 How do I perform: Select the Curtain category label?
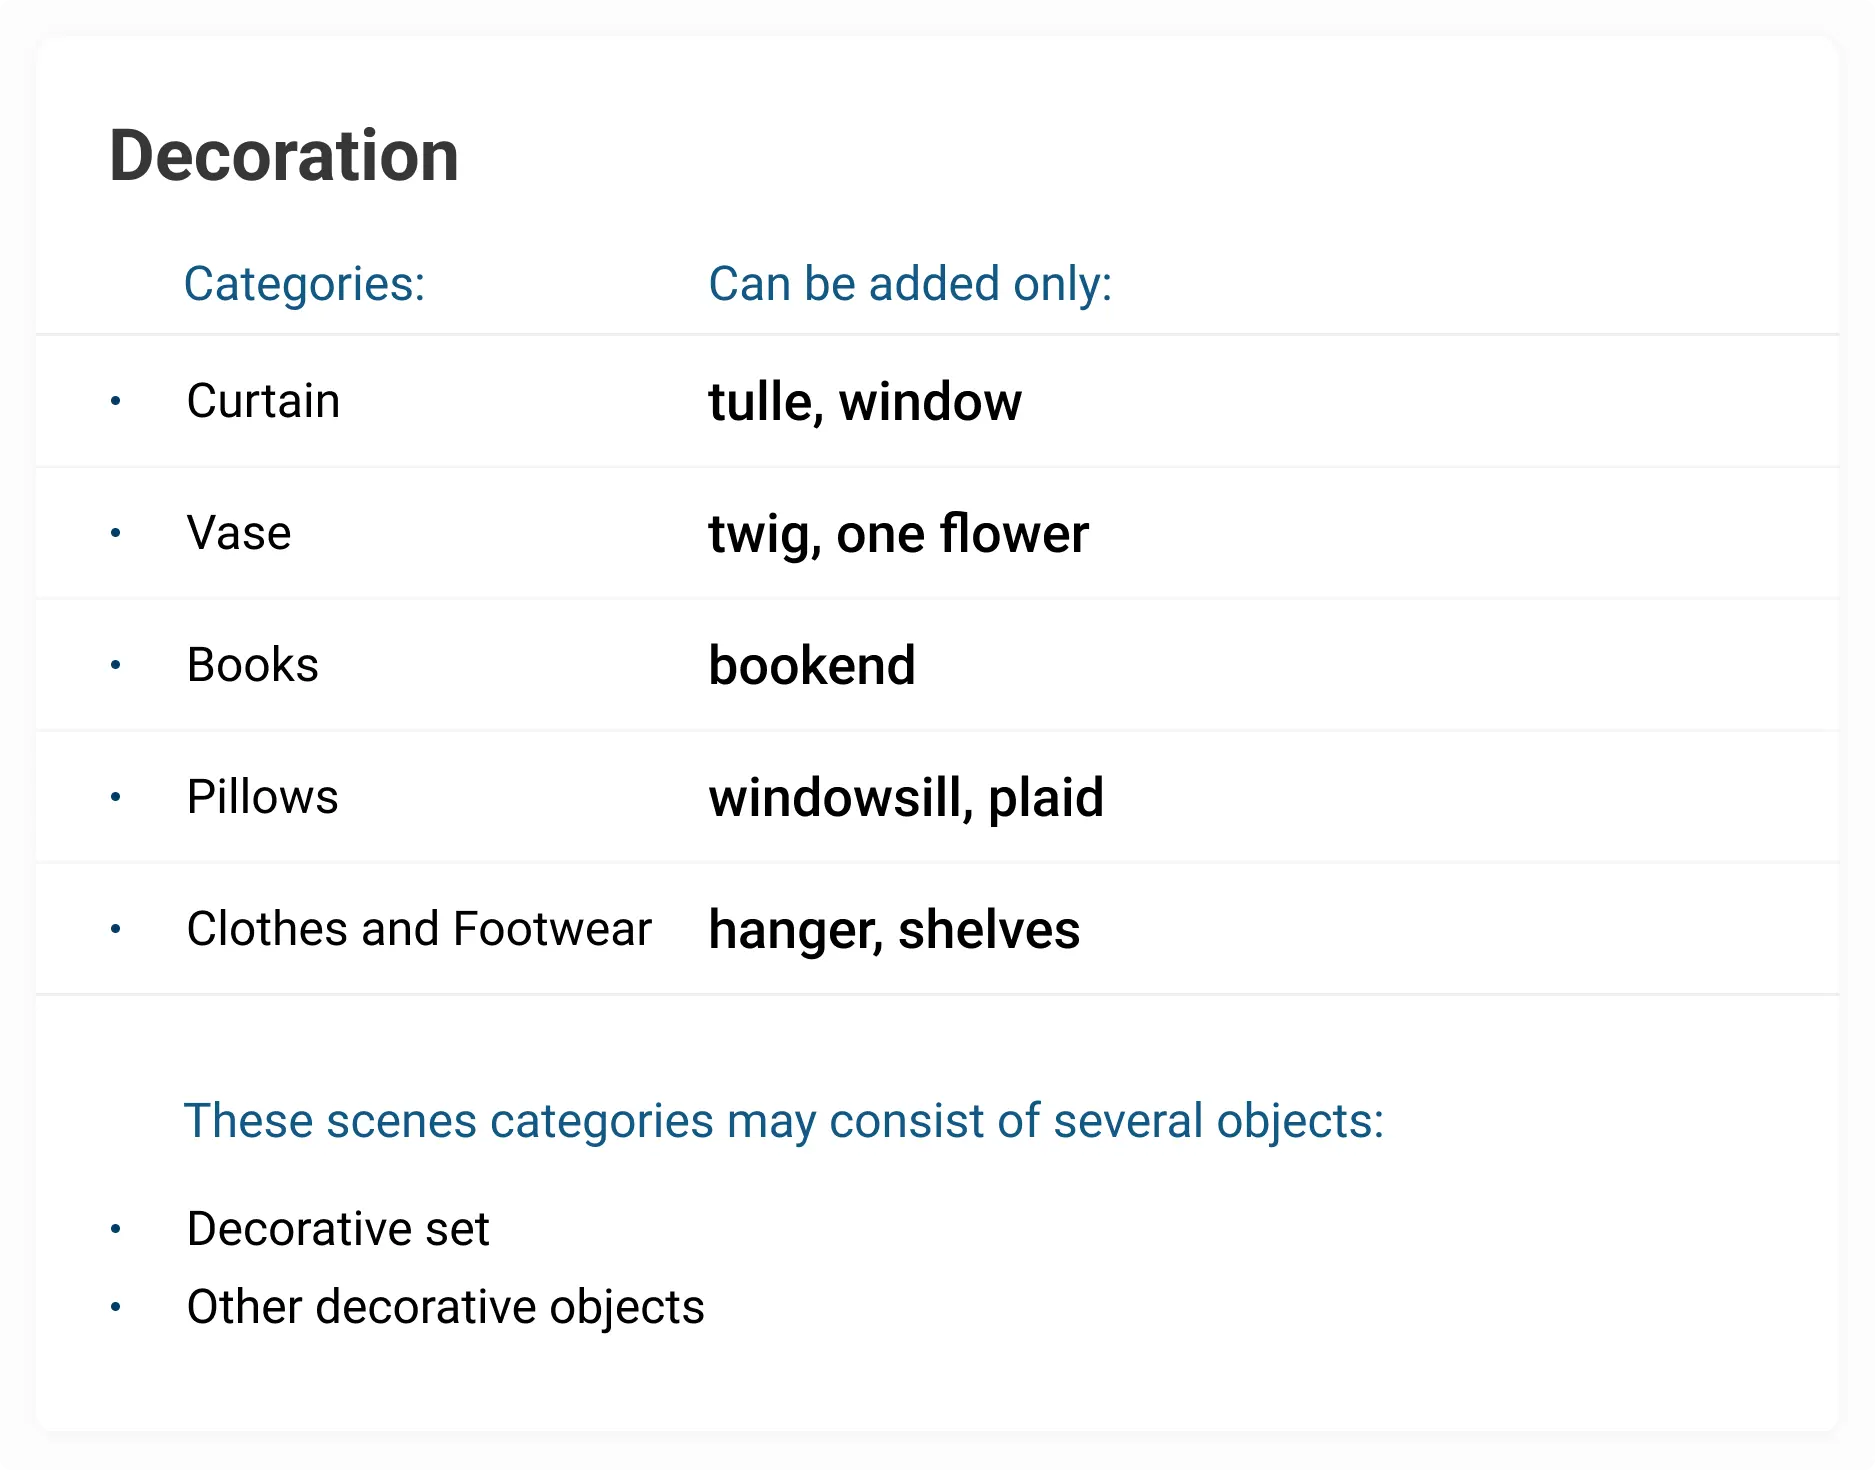click(x=263, y=401)
